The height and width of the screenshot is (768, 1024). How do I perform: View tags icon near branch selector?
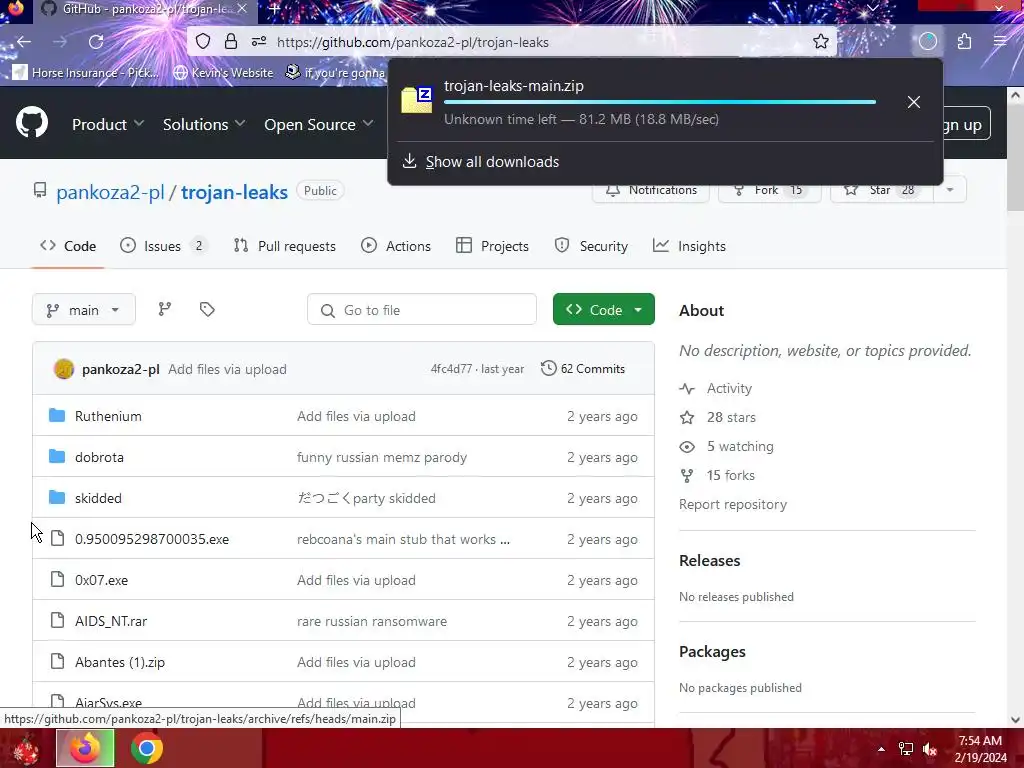click(x=207, y=310)
